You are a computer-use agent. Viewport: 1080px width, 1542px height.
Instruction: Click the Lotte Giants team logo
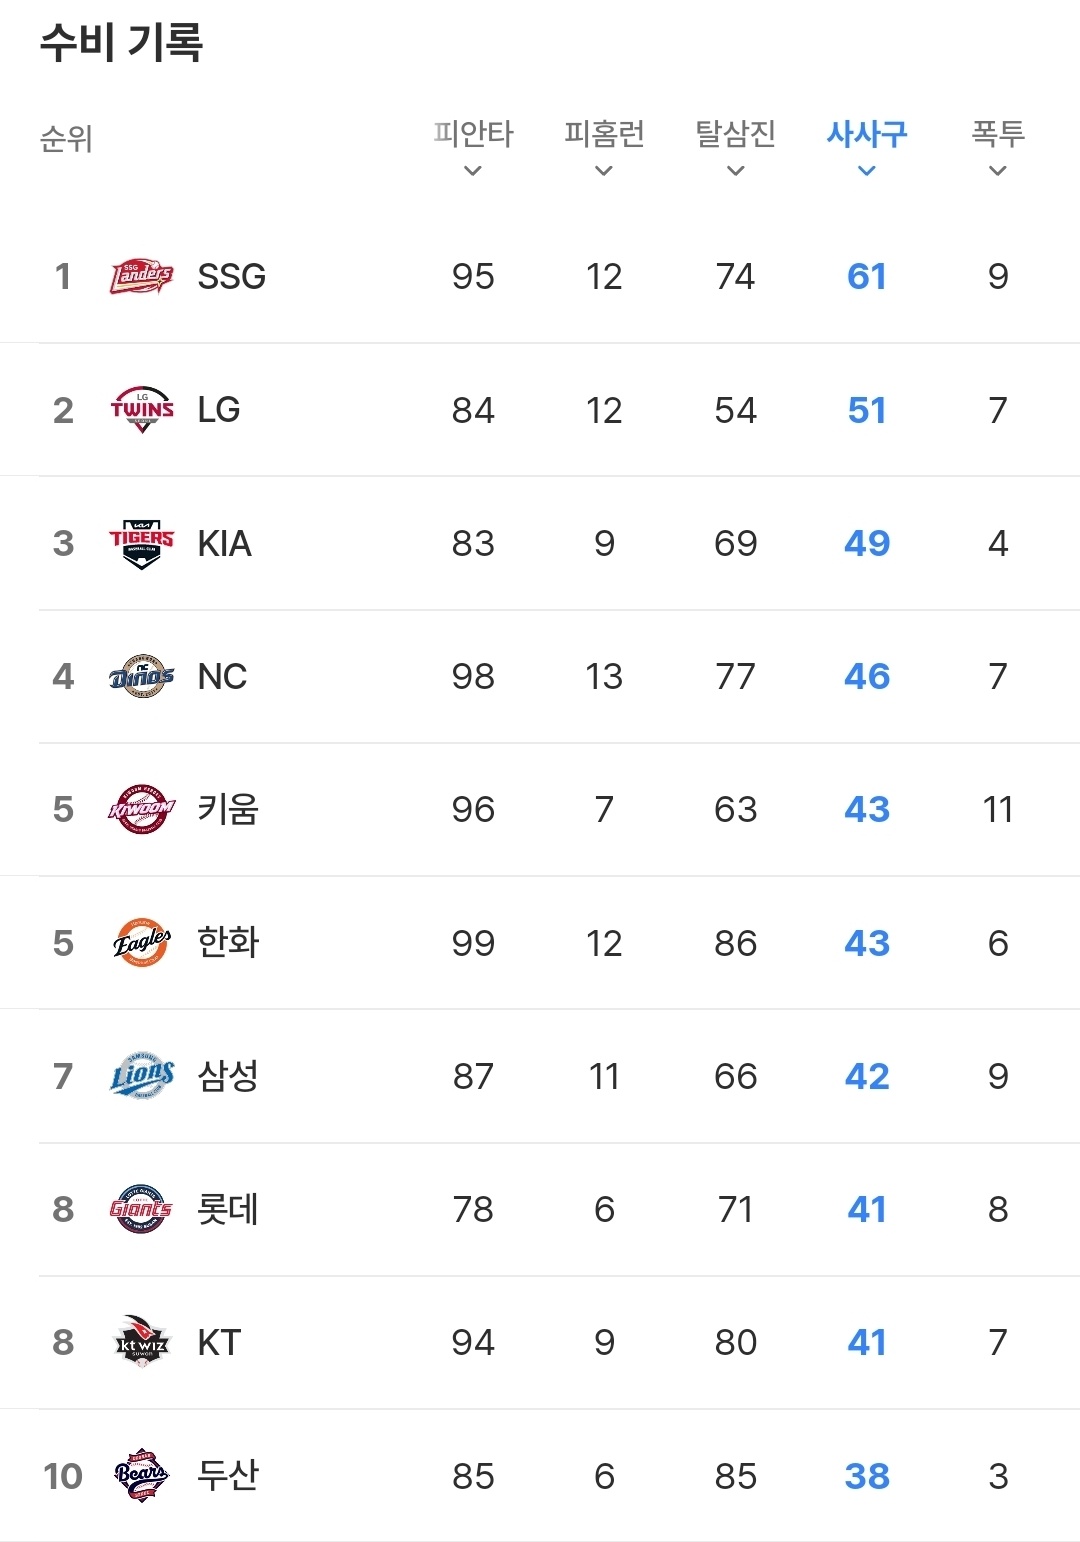point(141,1209)
